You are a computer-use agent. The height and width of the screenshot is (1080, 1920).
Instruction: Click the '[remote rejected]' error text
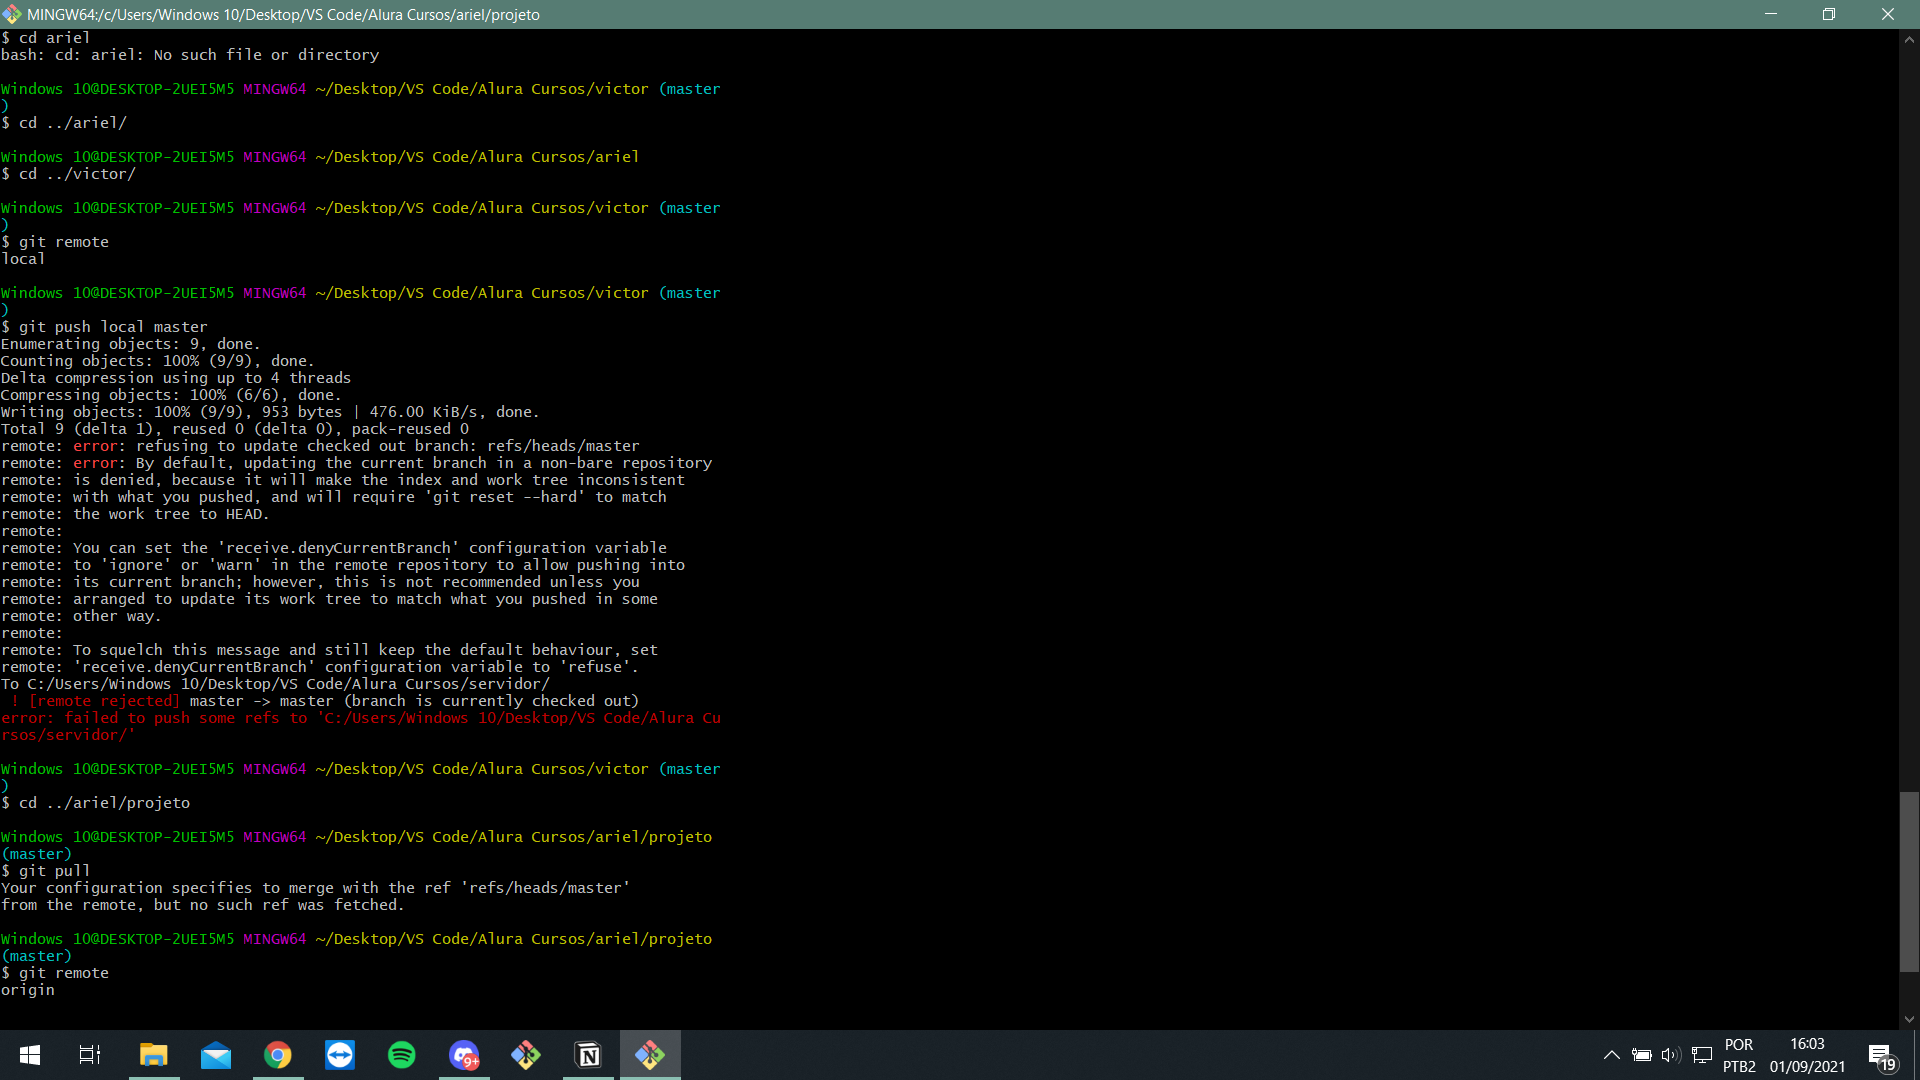(x=104, y=701)
